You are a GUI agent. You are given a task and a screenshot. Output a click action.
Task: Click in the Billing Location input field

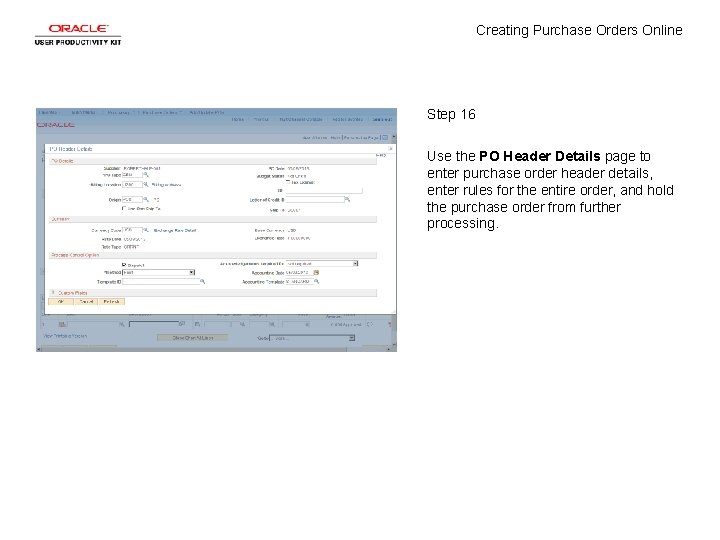[132, 184]
